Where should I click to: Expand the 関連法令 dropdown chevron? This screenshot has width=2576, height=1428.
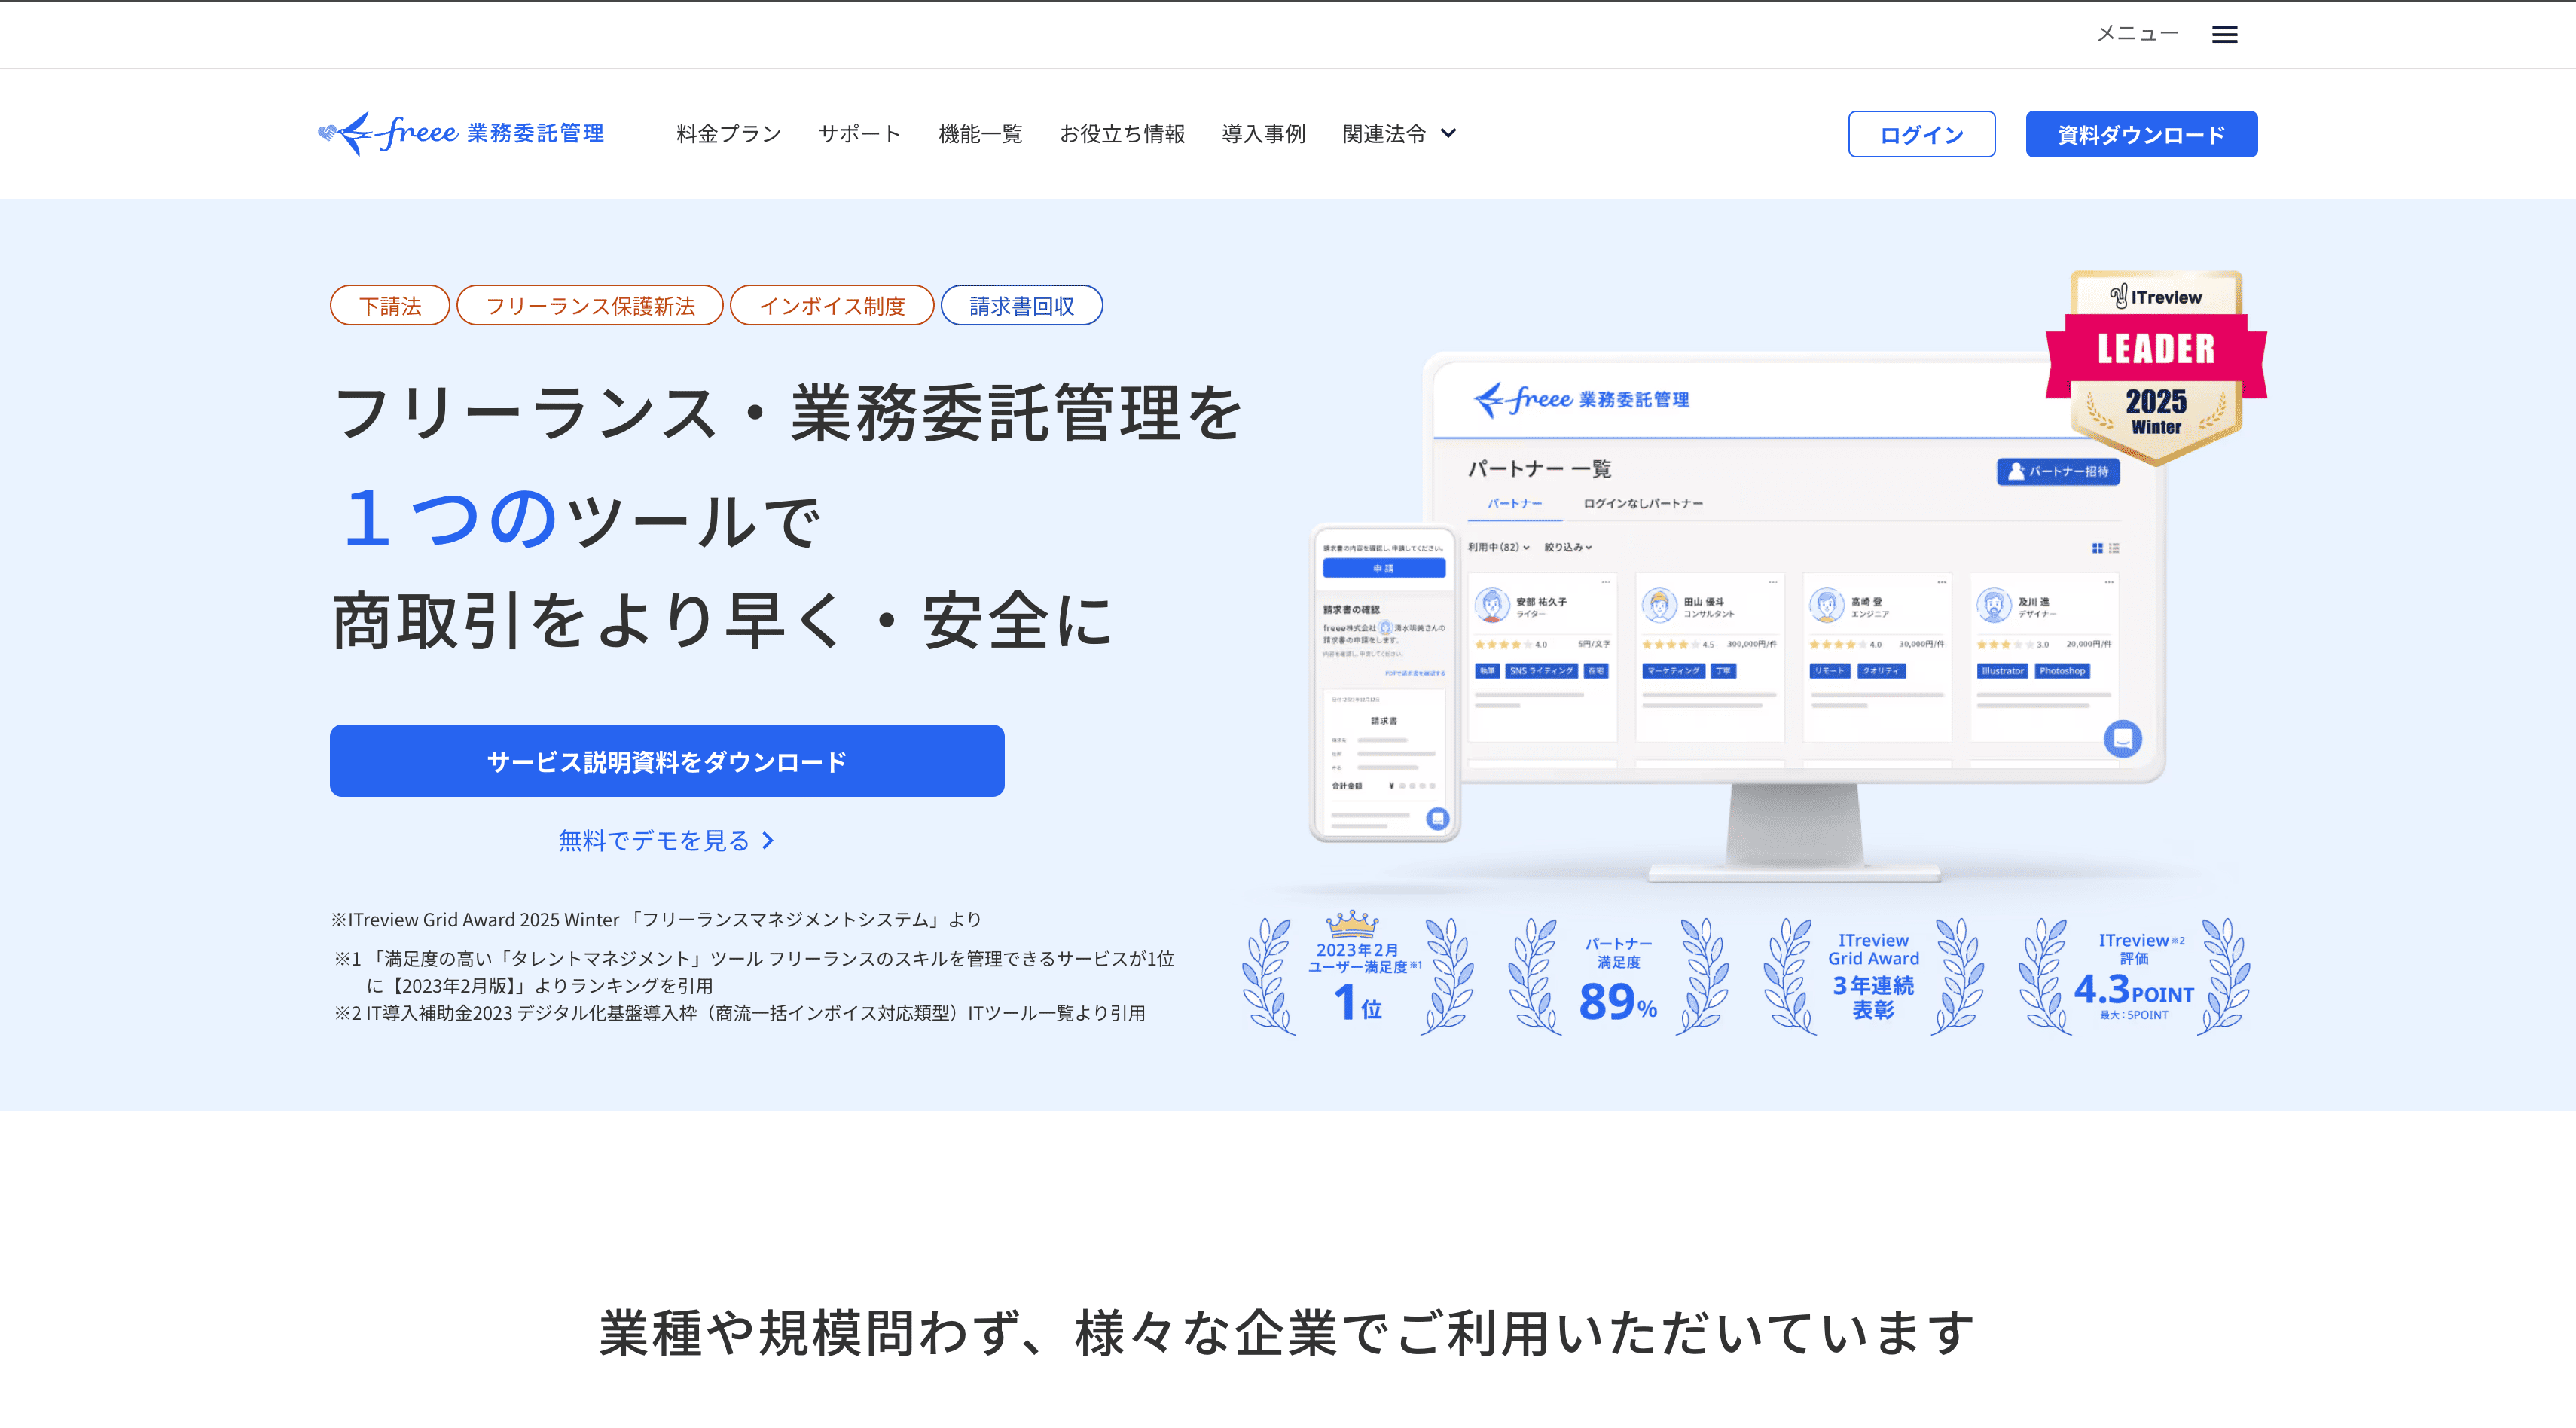click(x=1448, y=133)
